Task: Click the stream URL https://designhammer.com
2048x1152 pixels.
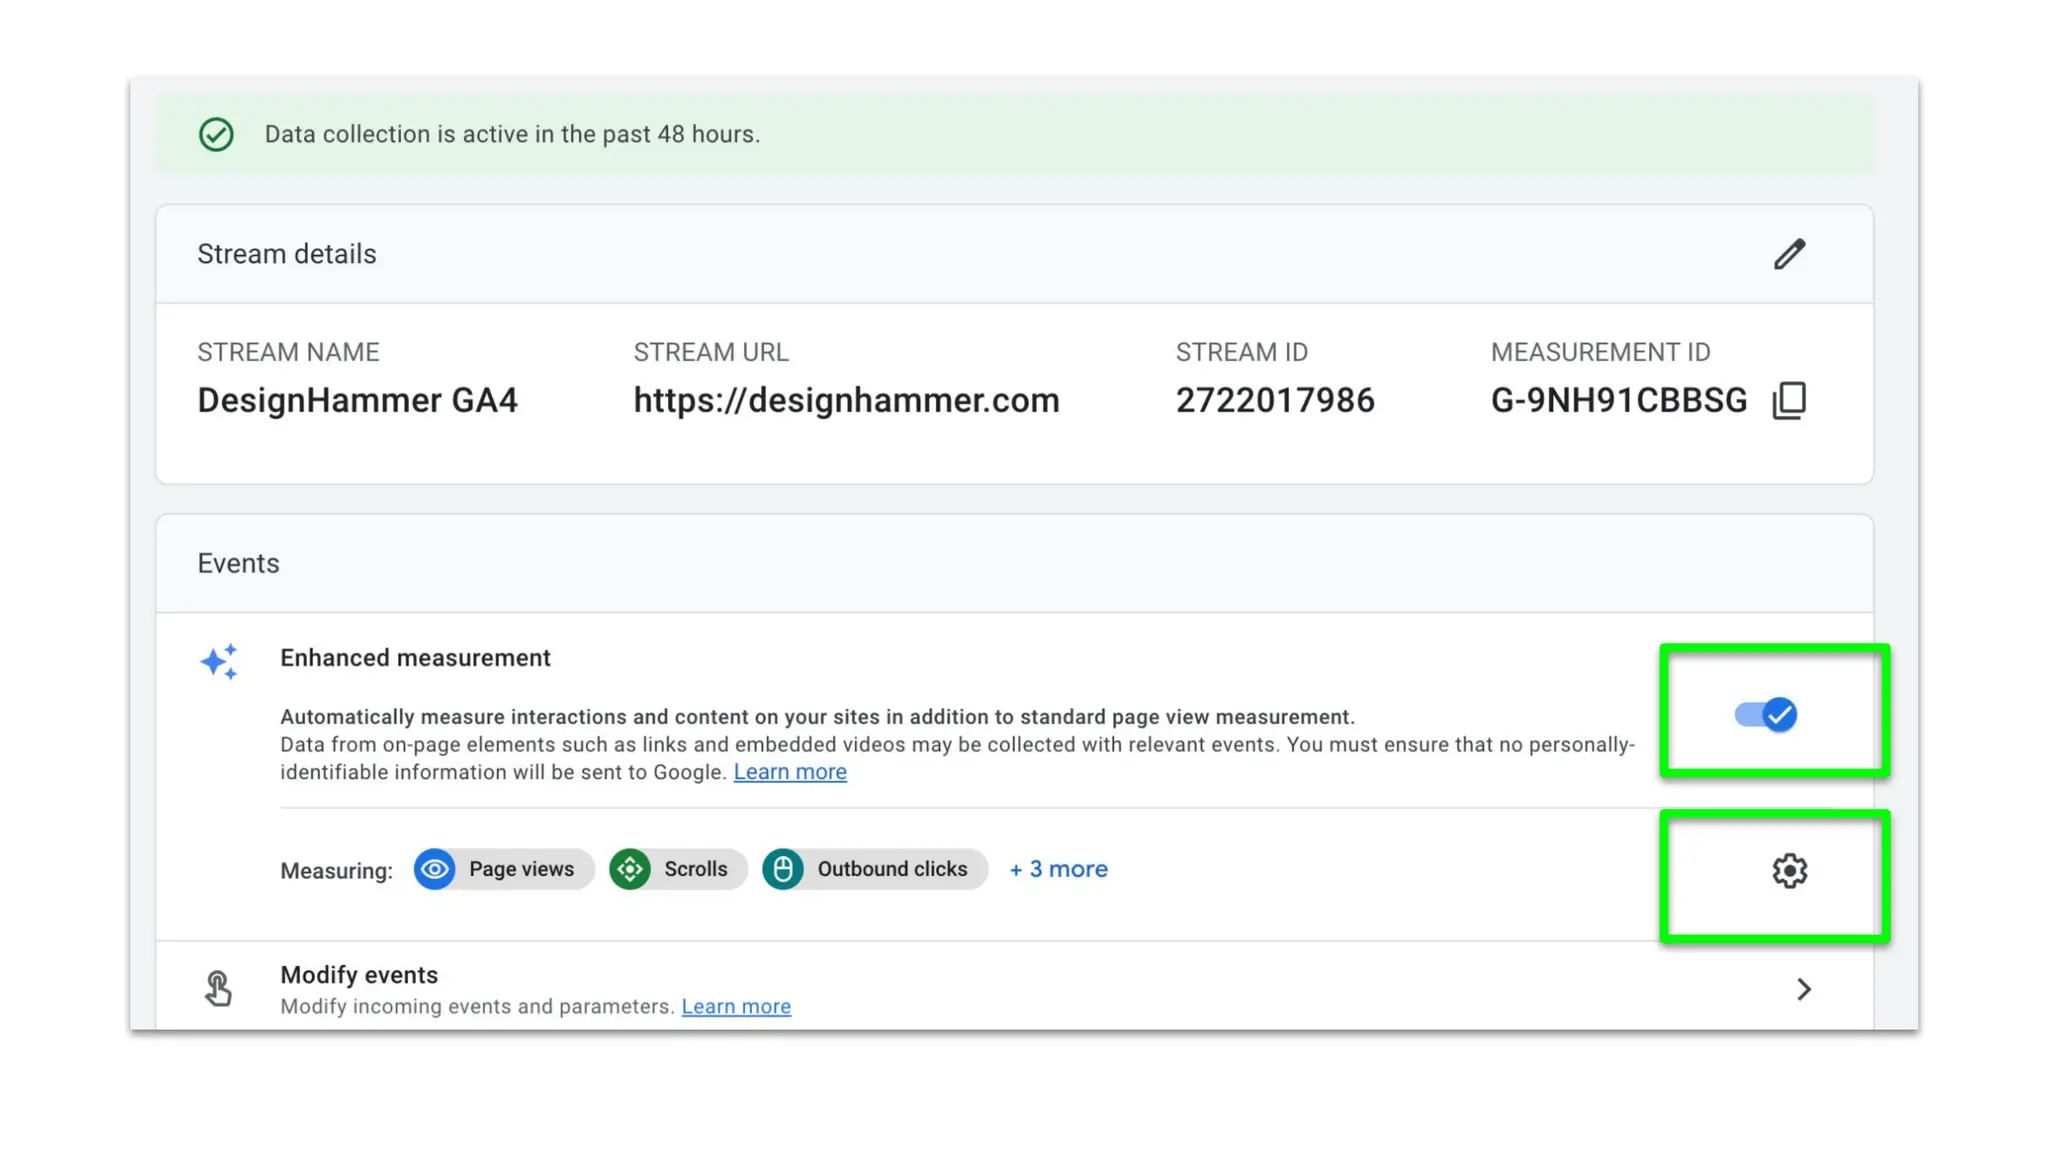Action: click(846, 400)
